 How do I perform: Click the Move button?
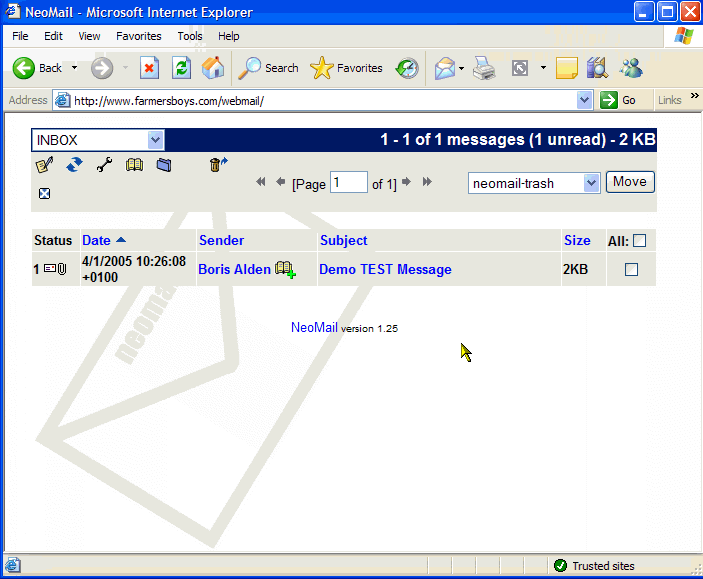(x=630, y=182)
